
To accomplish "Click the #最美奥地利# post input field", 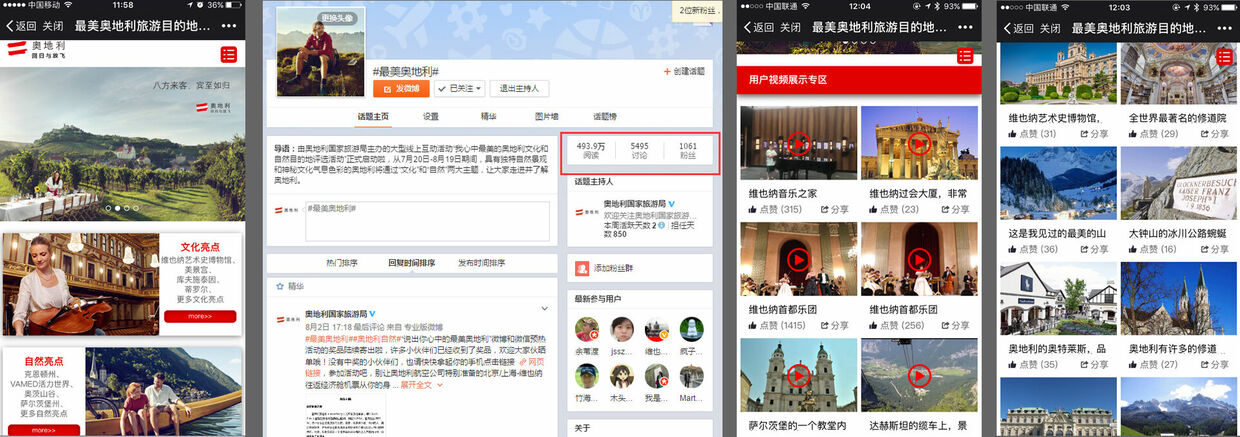I will pyautogui.click(x=427, y=221).
